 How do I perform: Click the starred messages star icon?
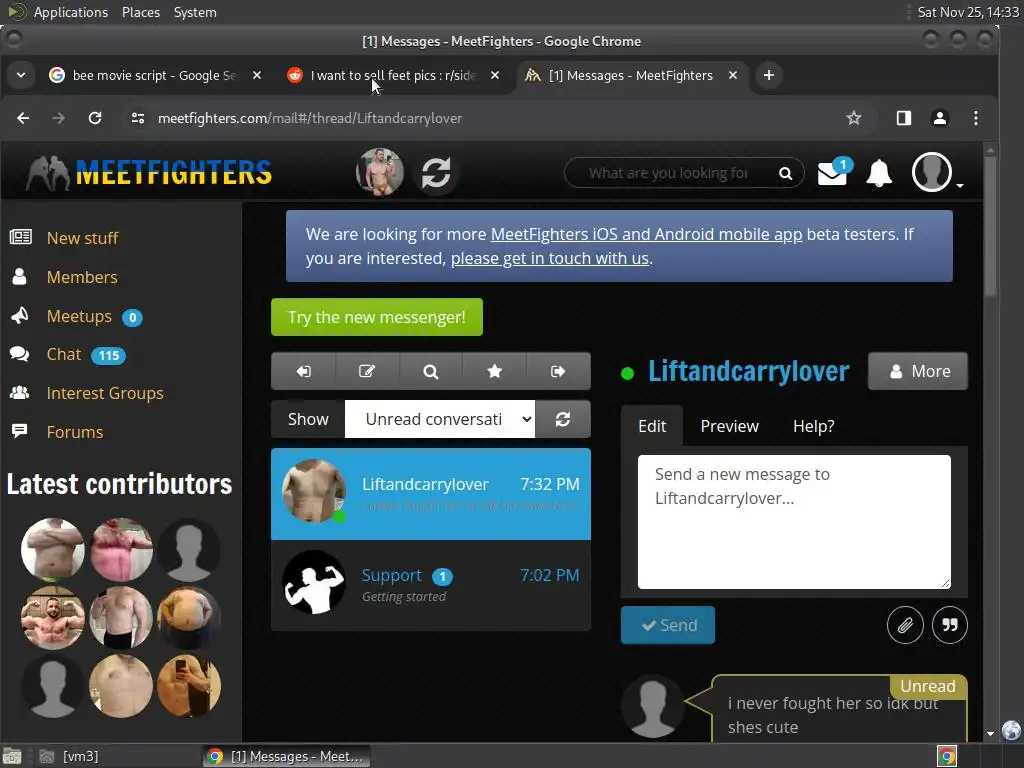494,371
